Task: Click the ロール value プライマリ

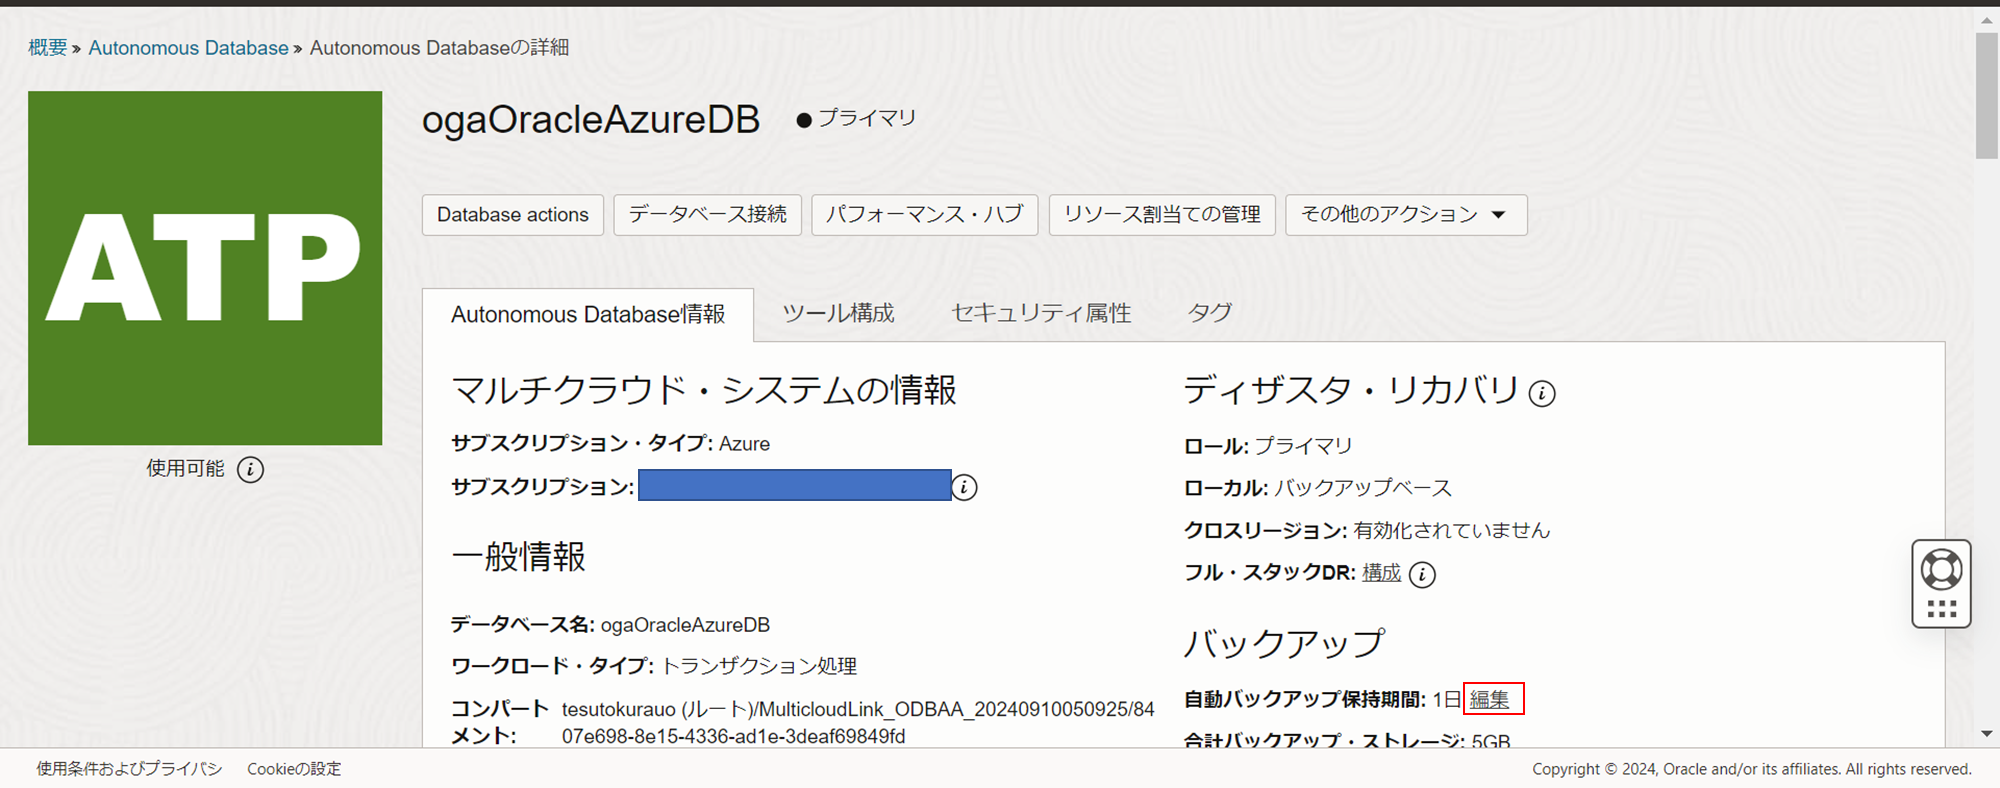Action: point(1303,446)
